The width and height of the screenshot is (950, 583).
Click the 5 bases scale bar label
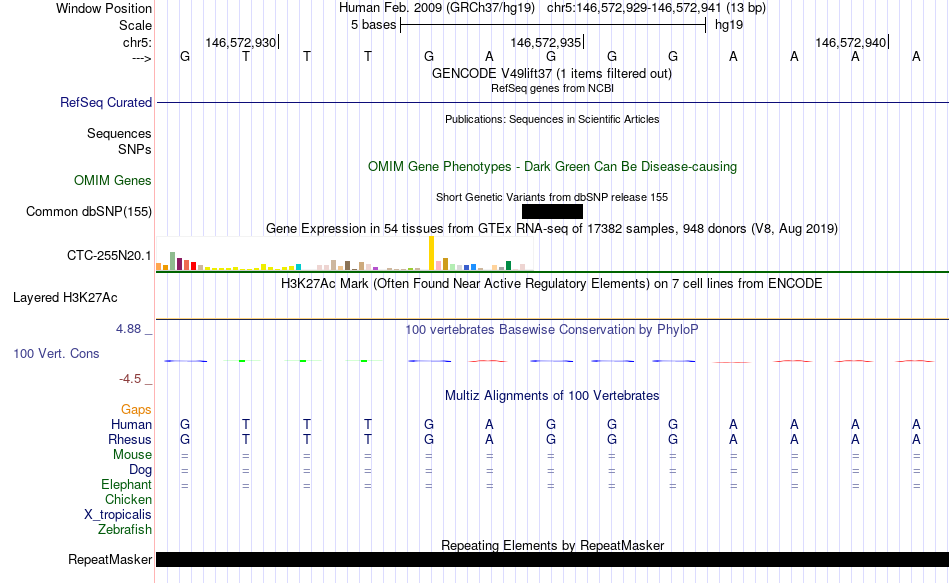point(373,25)
